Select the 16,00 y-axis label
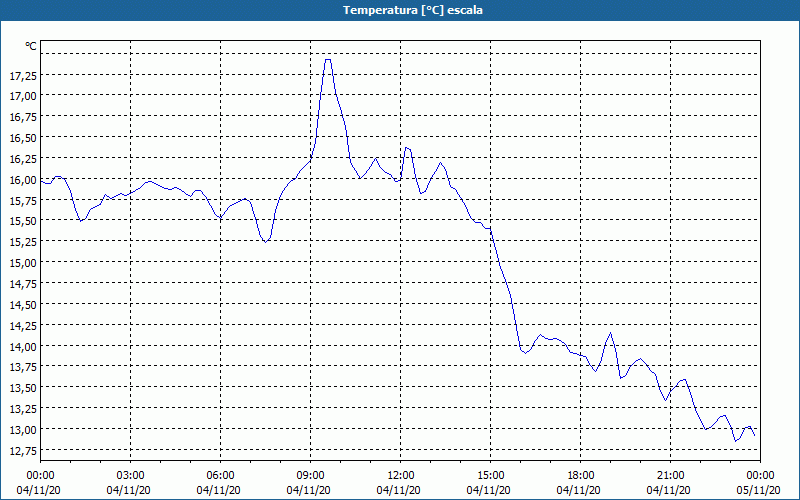This screenshot has height=500, width=800. tap(22, 180)
